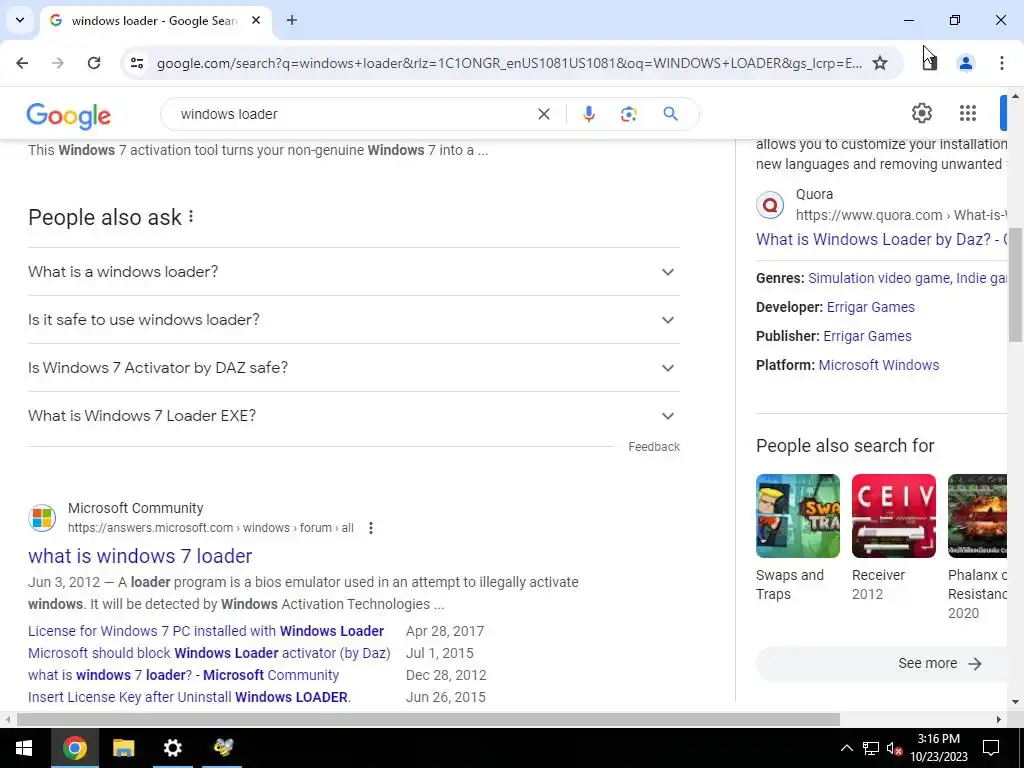Open a new browser tab
This screenshot has height=768, width=1024.
[292, 20]
